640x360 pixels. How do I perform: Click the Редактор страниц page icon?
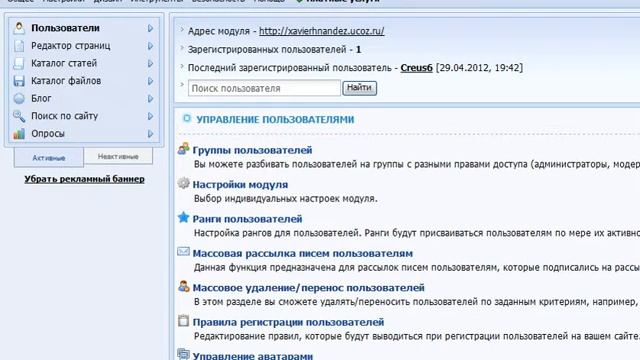tap(19, 46)
